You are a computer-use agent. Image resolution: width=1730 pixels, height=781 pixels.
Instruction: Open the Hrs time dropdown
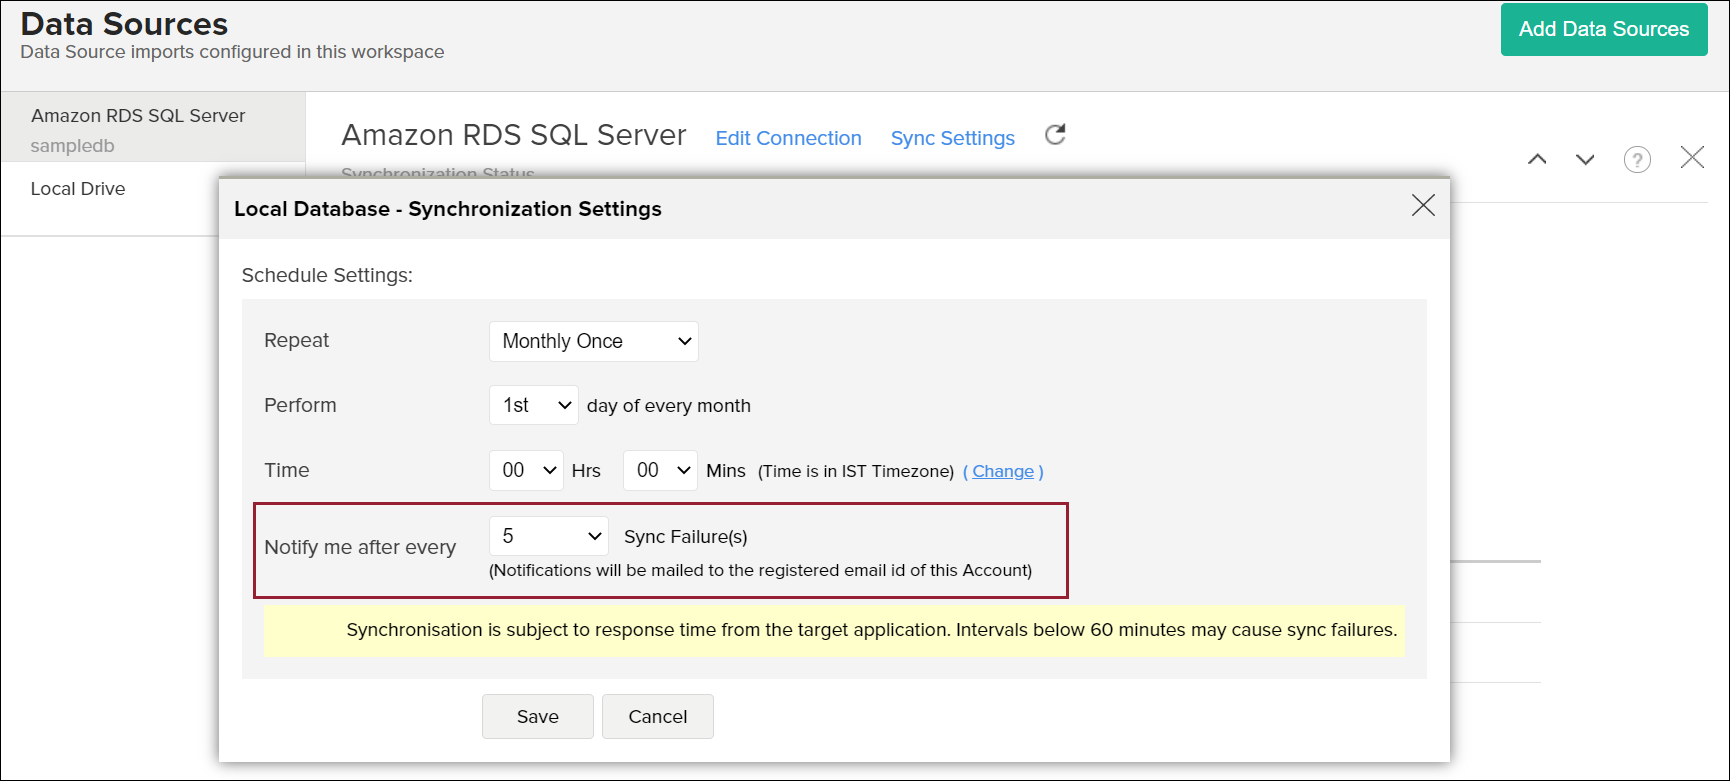coord(526,470)
